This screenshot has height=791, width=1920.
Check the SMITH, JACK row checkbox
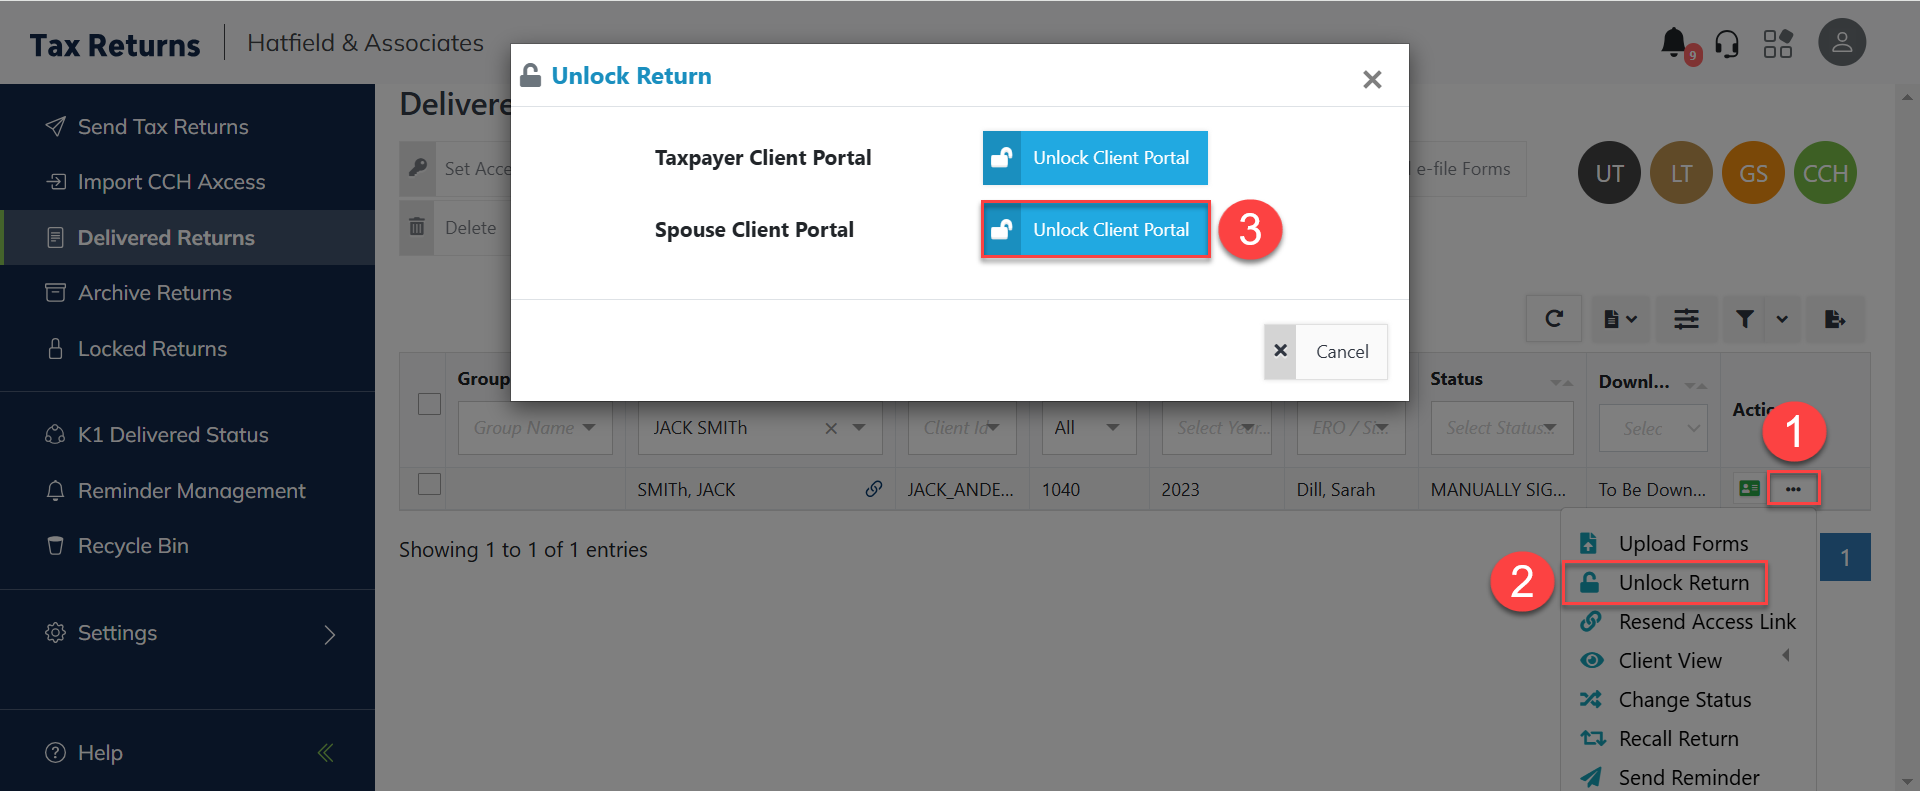point(429,484)
